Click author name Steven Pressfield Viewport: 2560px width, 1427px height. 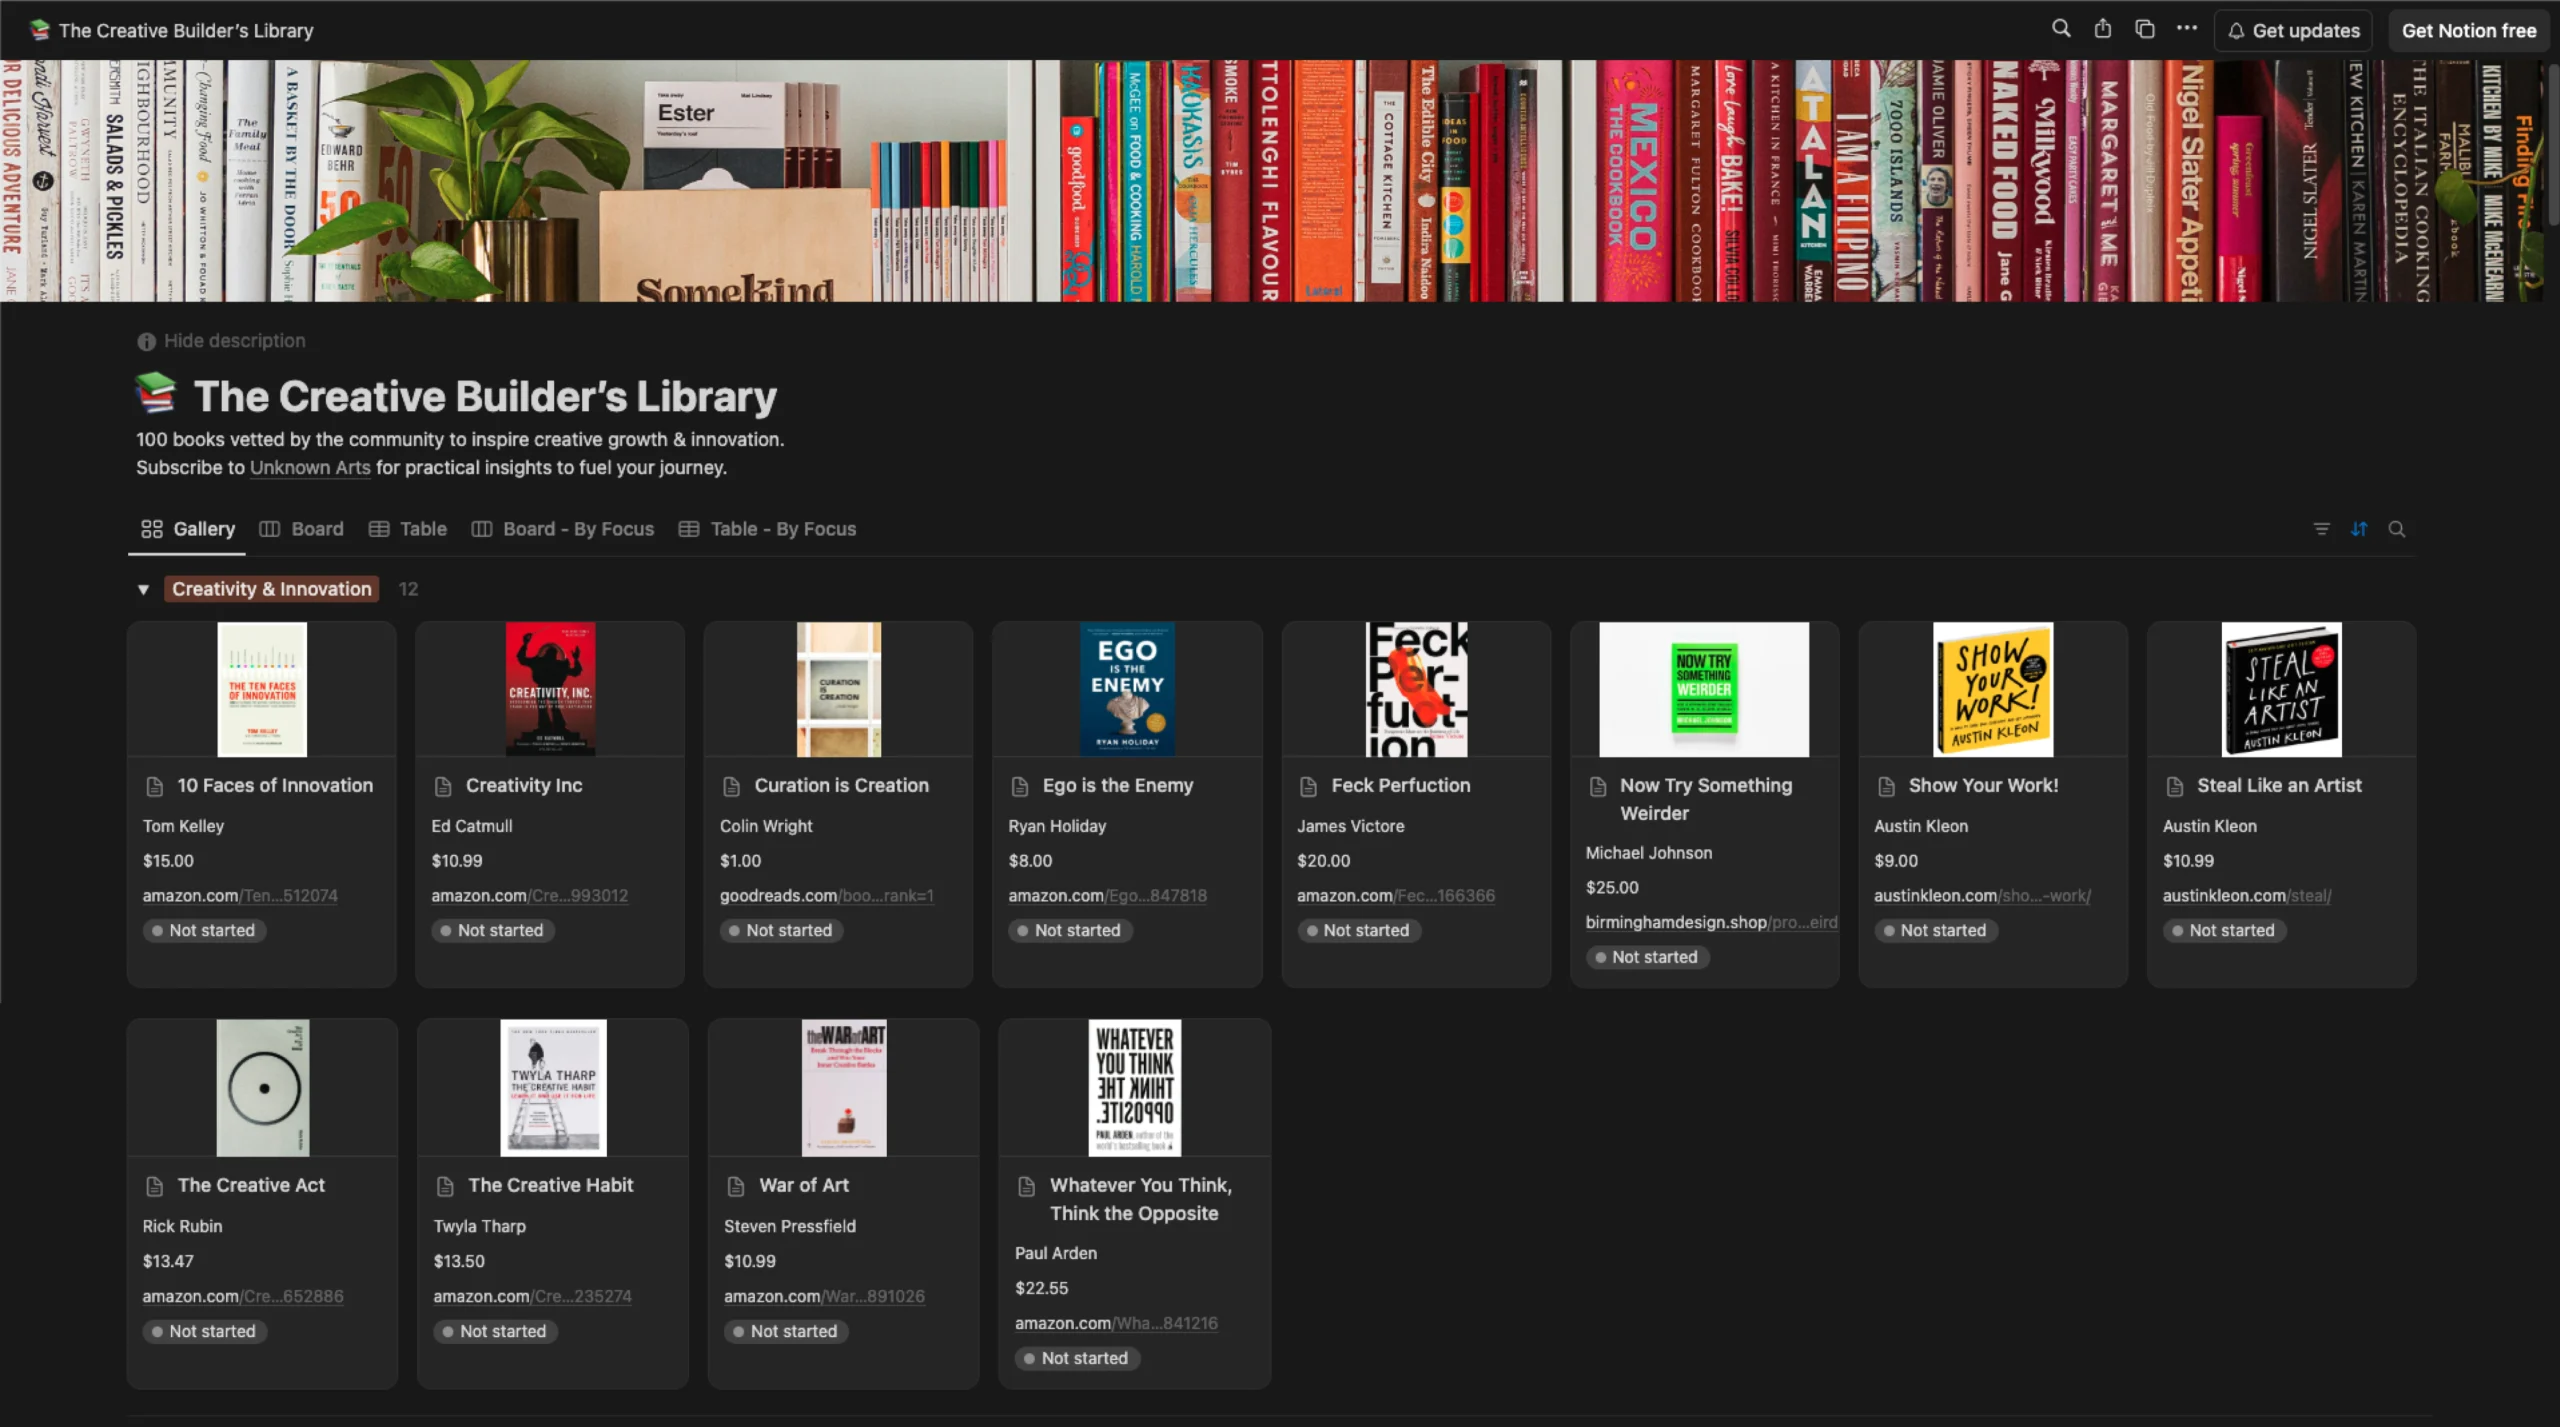point(789,1226)
